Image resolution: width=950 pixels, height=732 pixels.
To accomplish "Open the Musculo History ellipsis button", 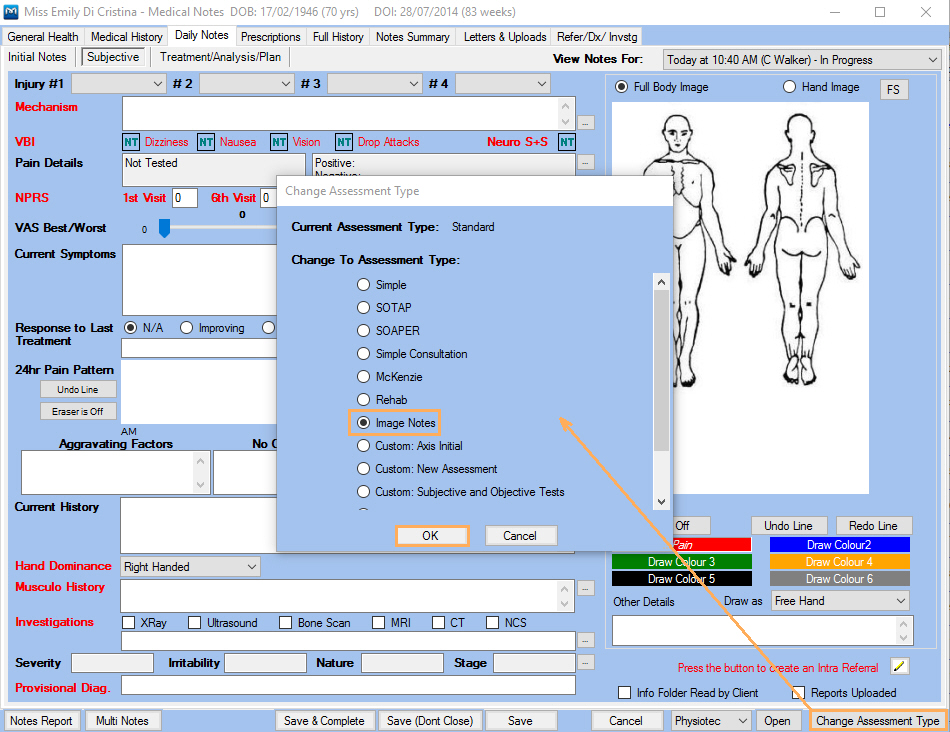I will (x=585, y=588).
